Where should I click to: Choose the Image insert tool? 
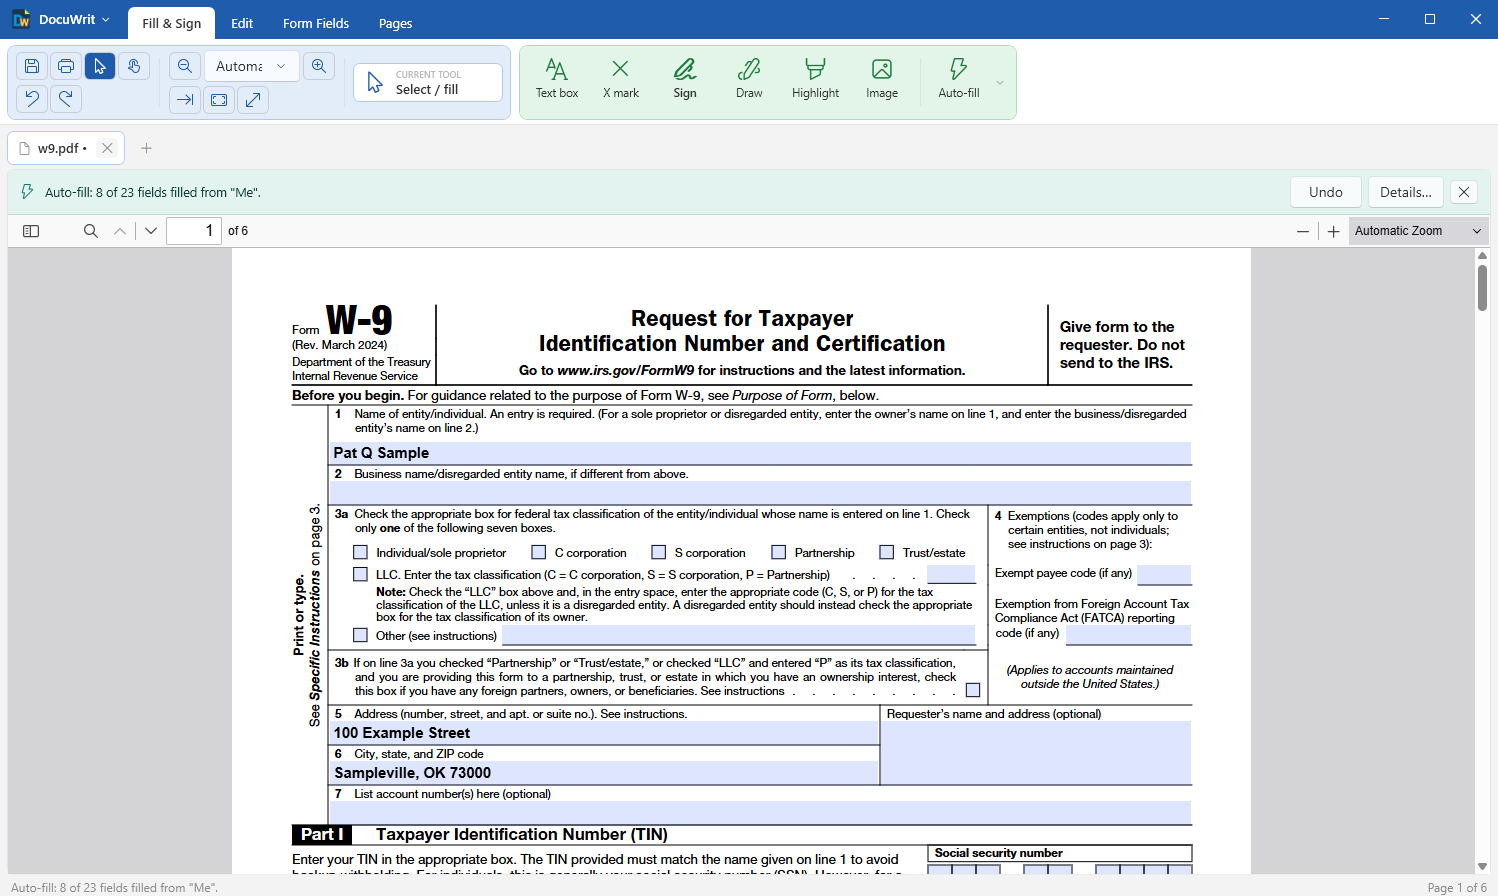882,79
